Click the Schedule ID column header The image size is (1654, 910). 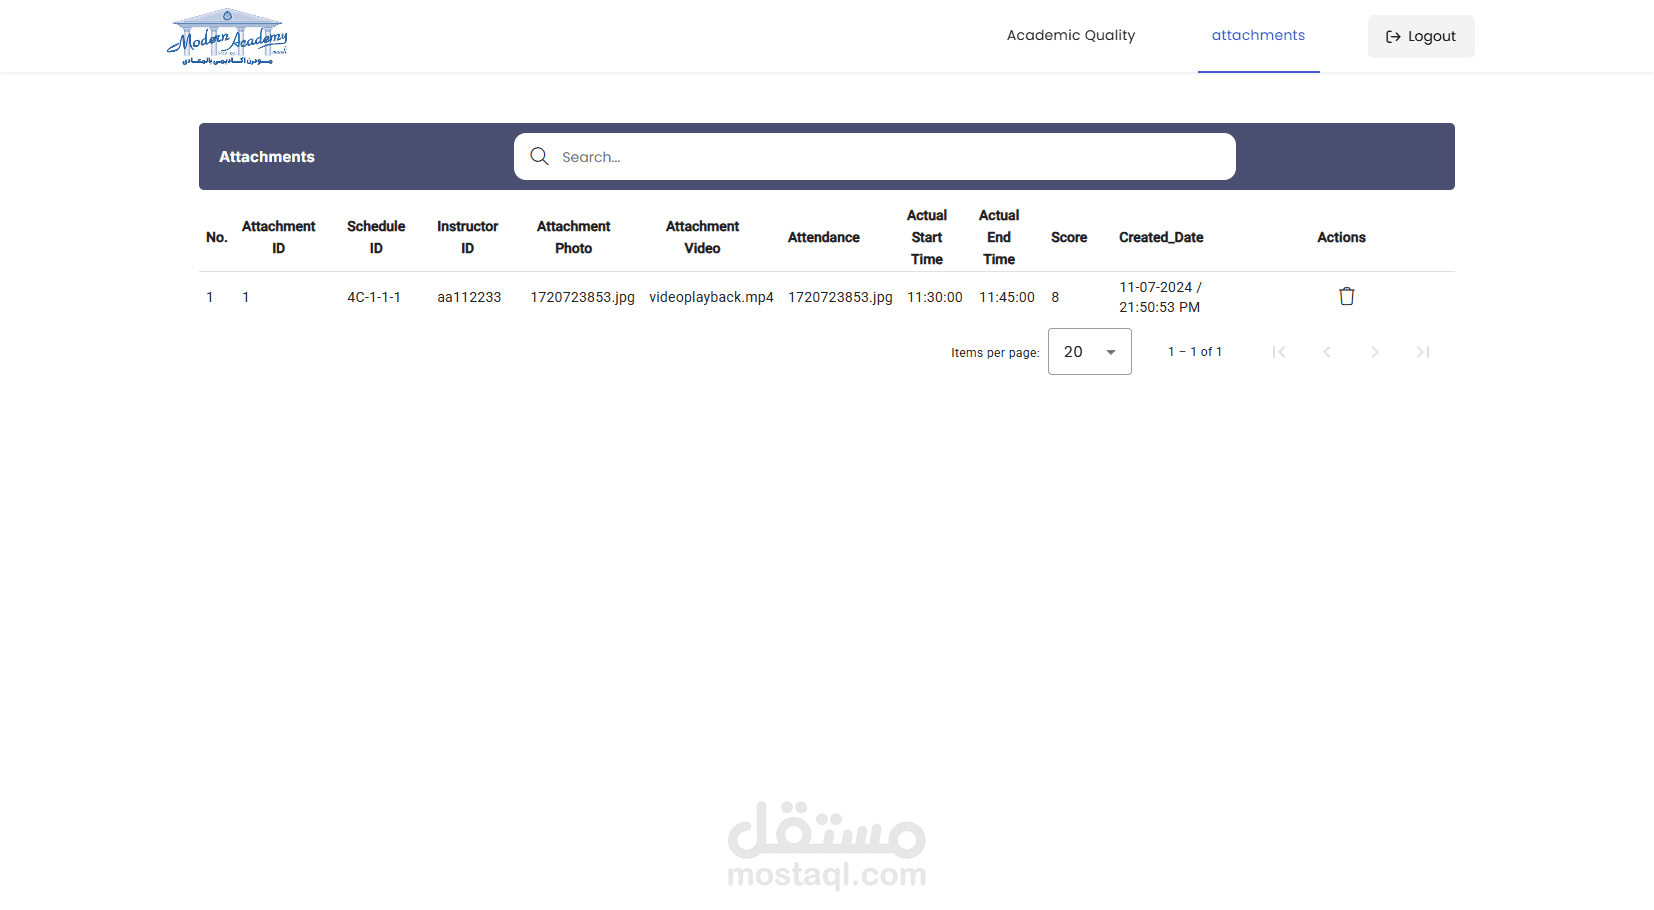[x=376, y=237]
